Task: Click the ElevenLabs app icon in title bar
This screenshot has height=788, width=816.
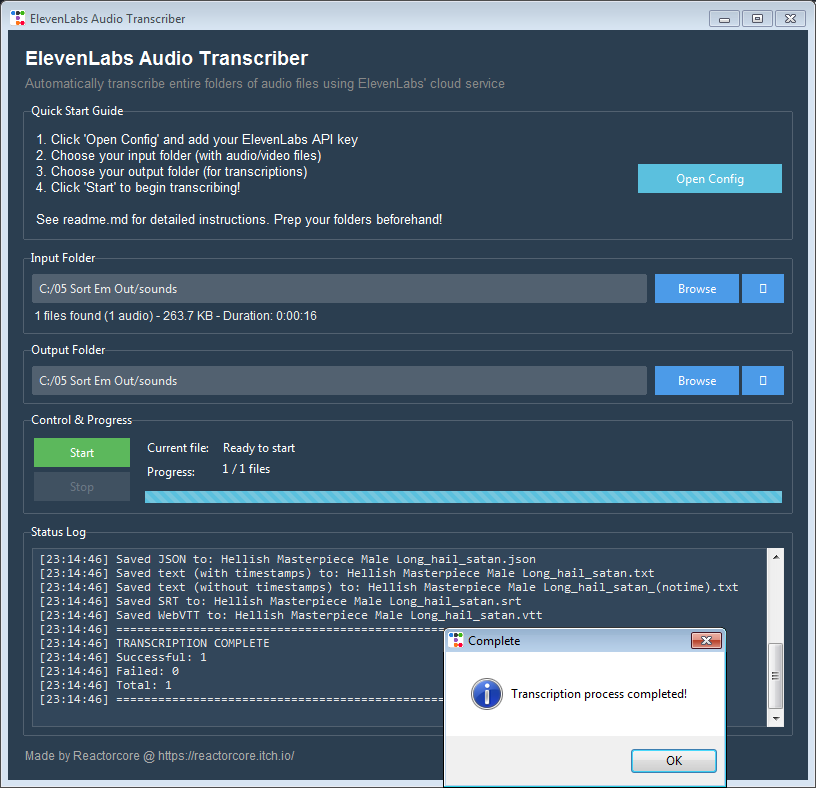Action: point(17,18)
